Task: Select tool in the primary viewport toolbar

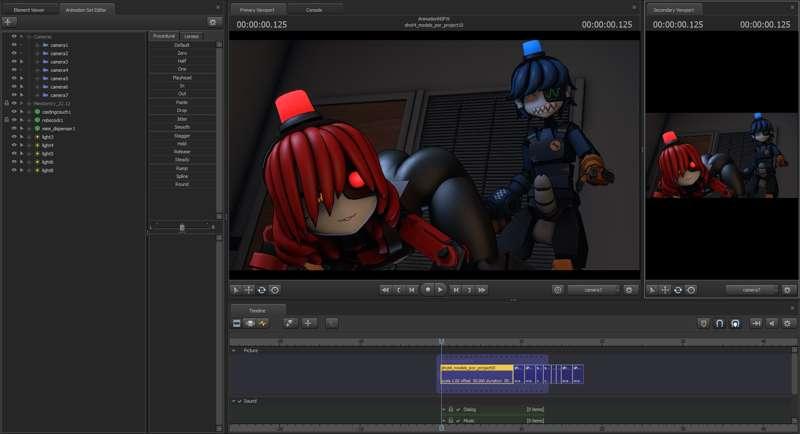Action: click(x=236, y=290)
